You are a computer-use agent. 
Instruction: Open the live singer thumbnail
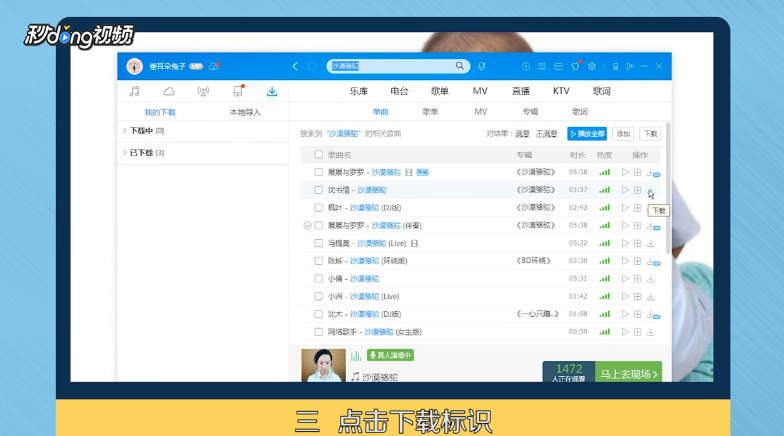pyautogui.click(x=324, y=366)
